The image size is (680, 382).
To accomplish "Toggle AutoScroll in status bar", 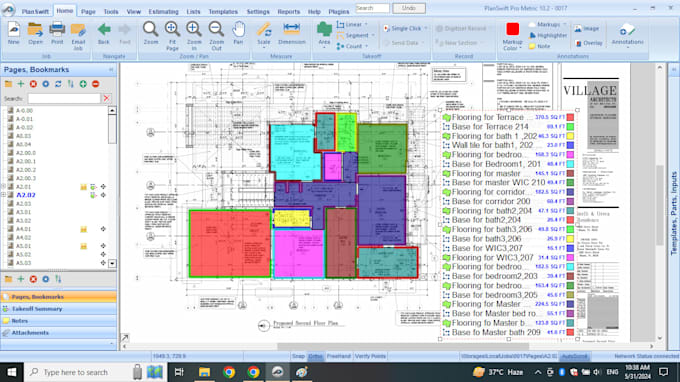I will [x=574, y=356].
